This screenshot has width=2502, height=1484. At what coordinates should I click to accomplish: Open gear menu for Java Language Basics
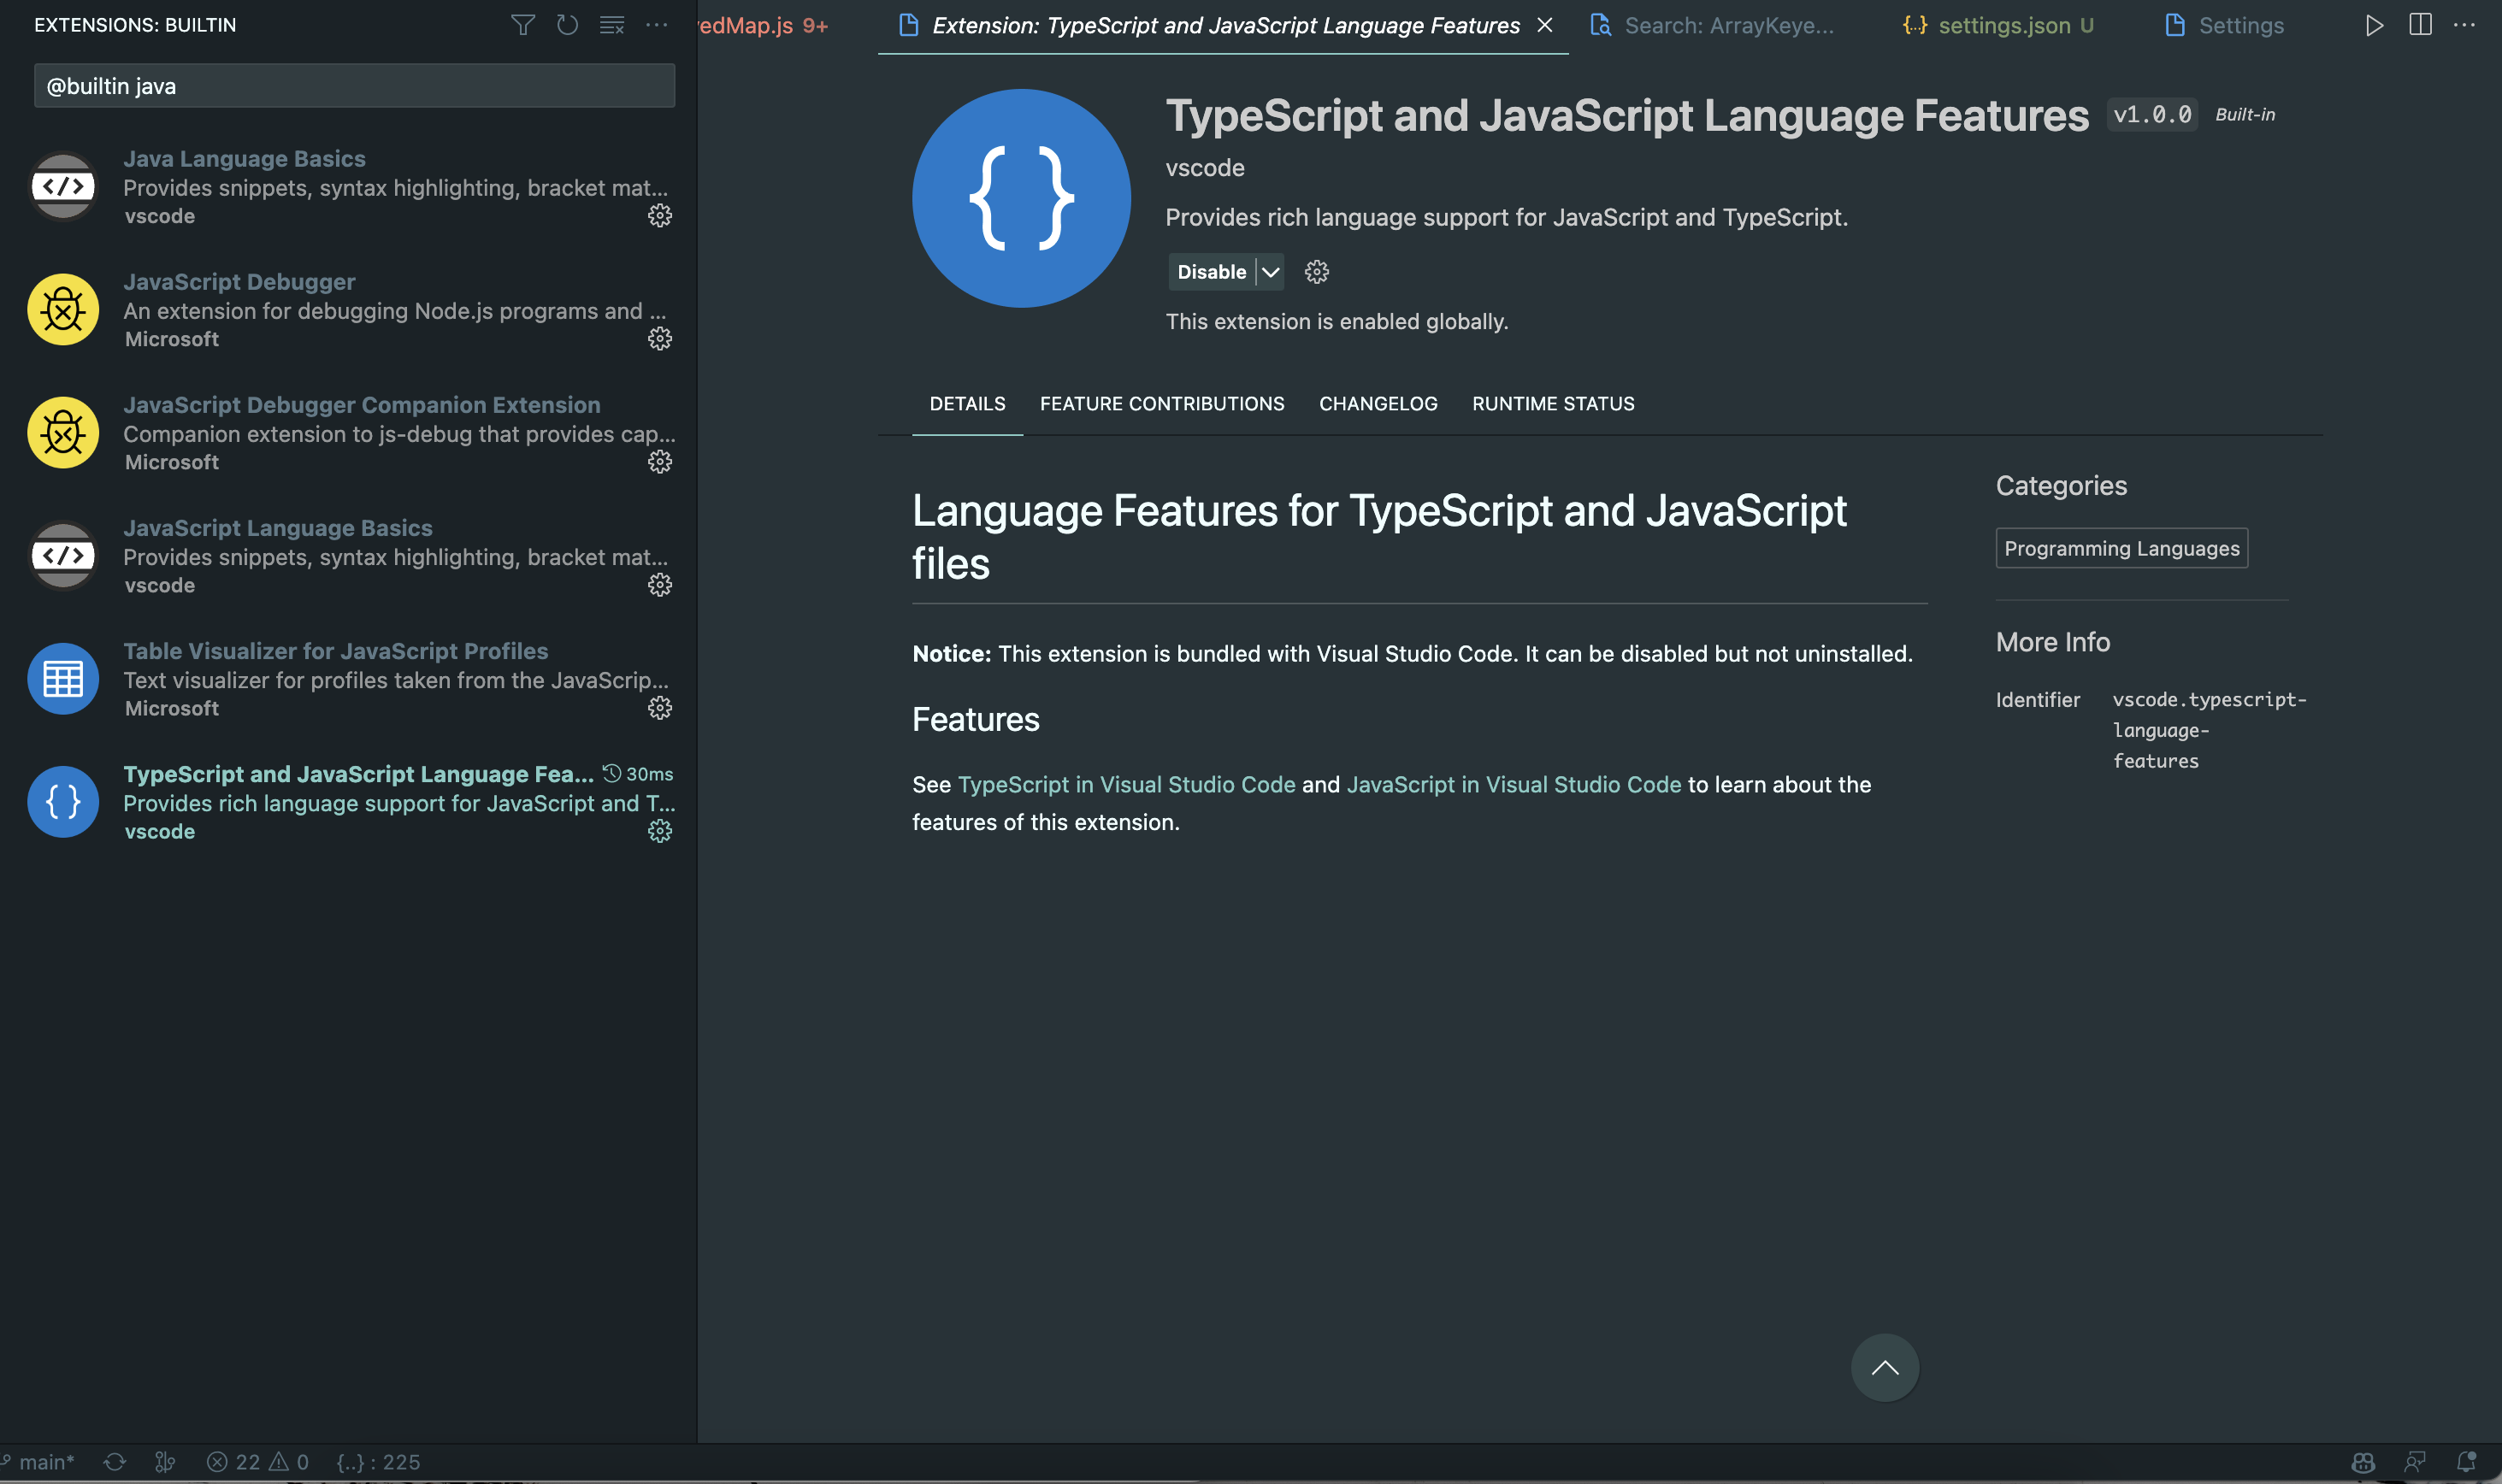point(659,216)
